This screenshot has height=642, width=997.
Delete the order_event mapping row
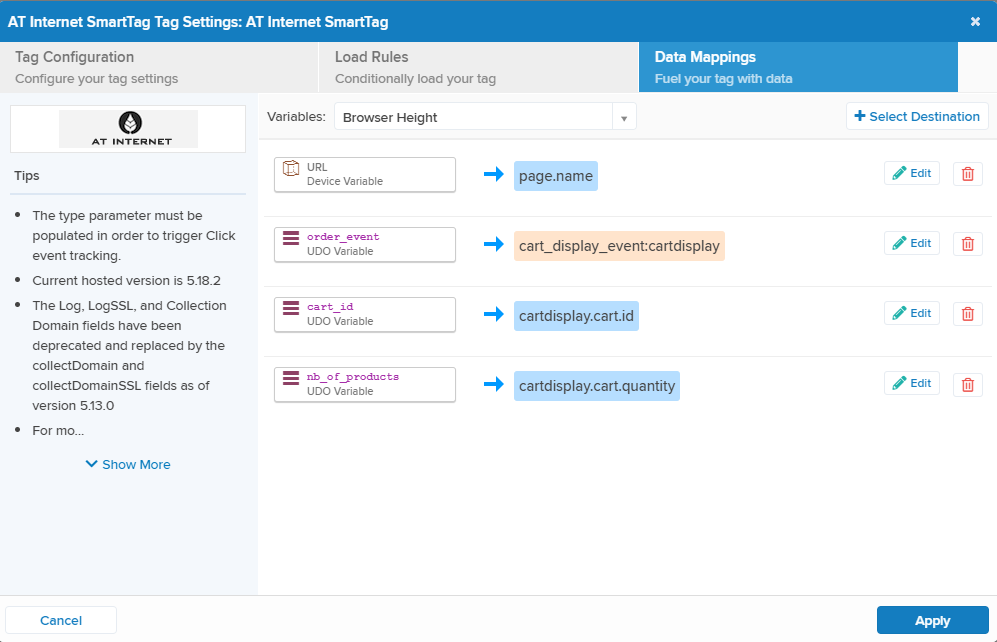coord(967,244)
